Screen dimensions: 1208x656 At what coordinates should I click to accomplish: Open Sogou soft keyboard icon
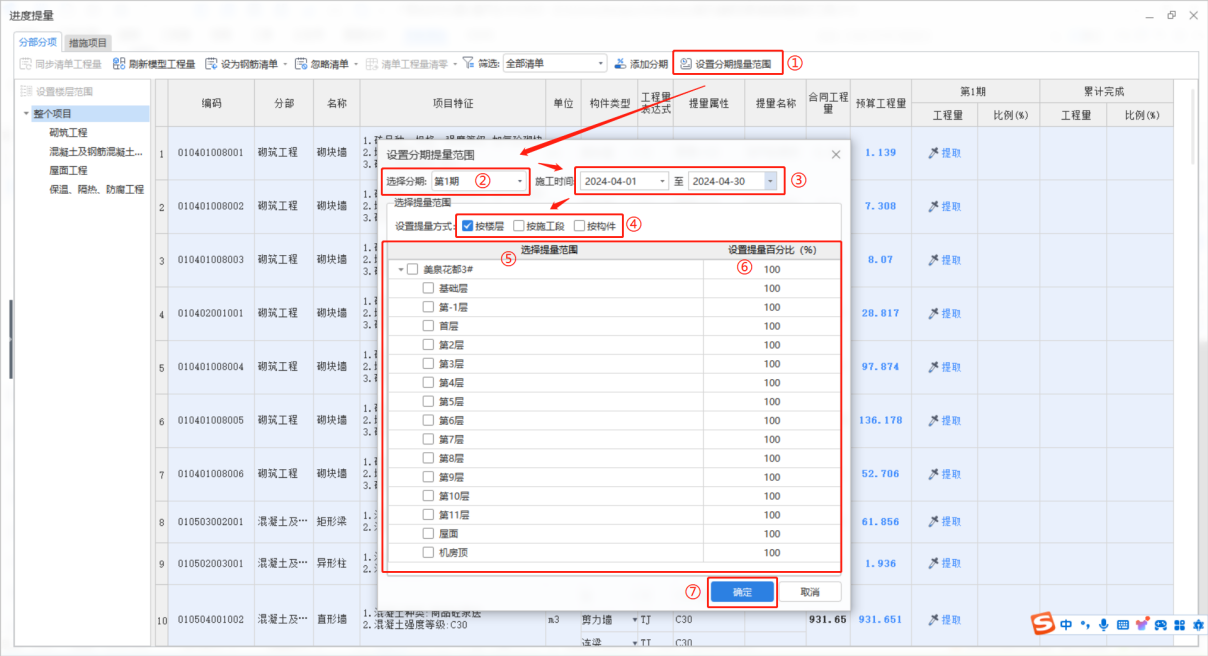coord(1123,625)
